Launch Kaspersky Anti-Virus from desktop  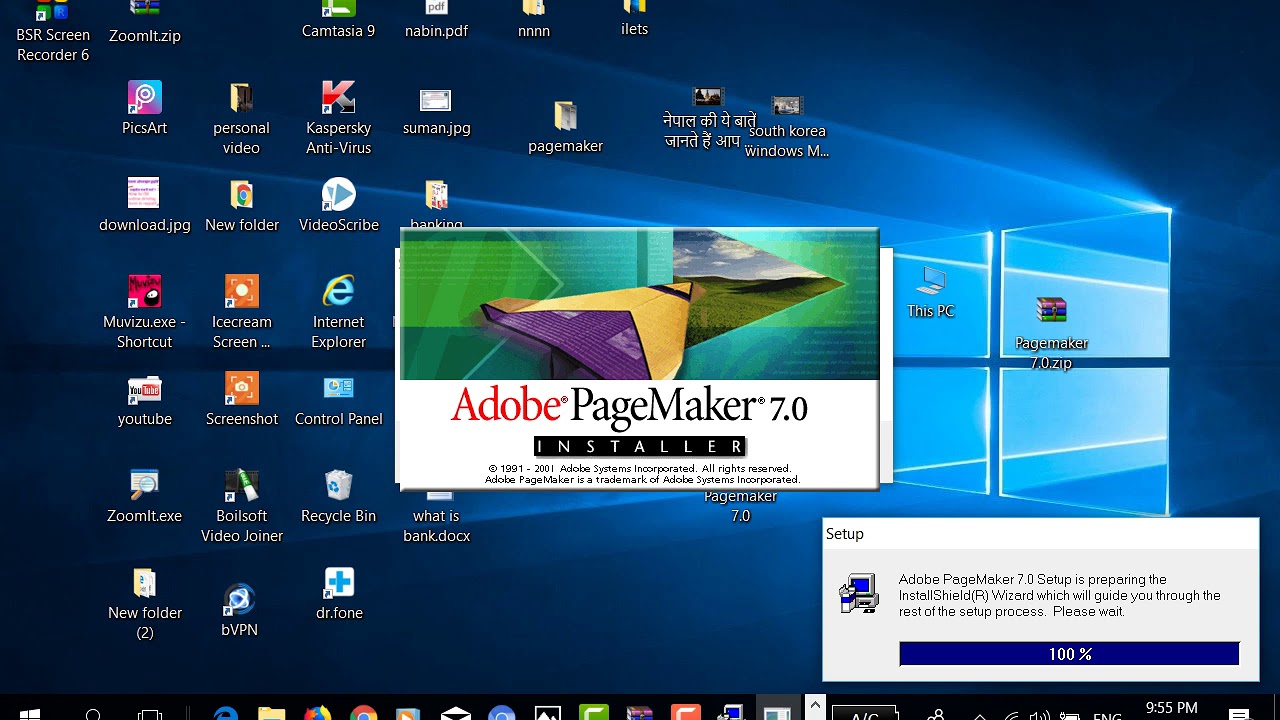[x=338, y=98]
